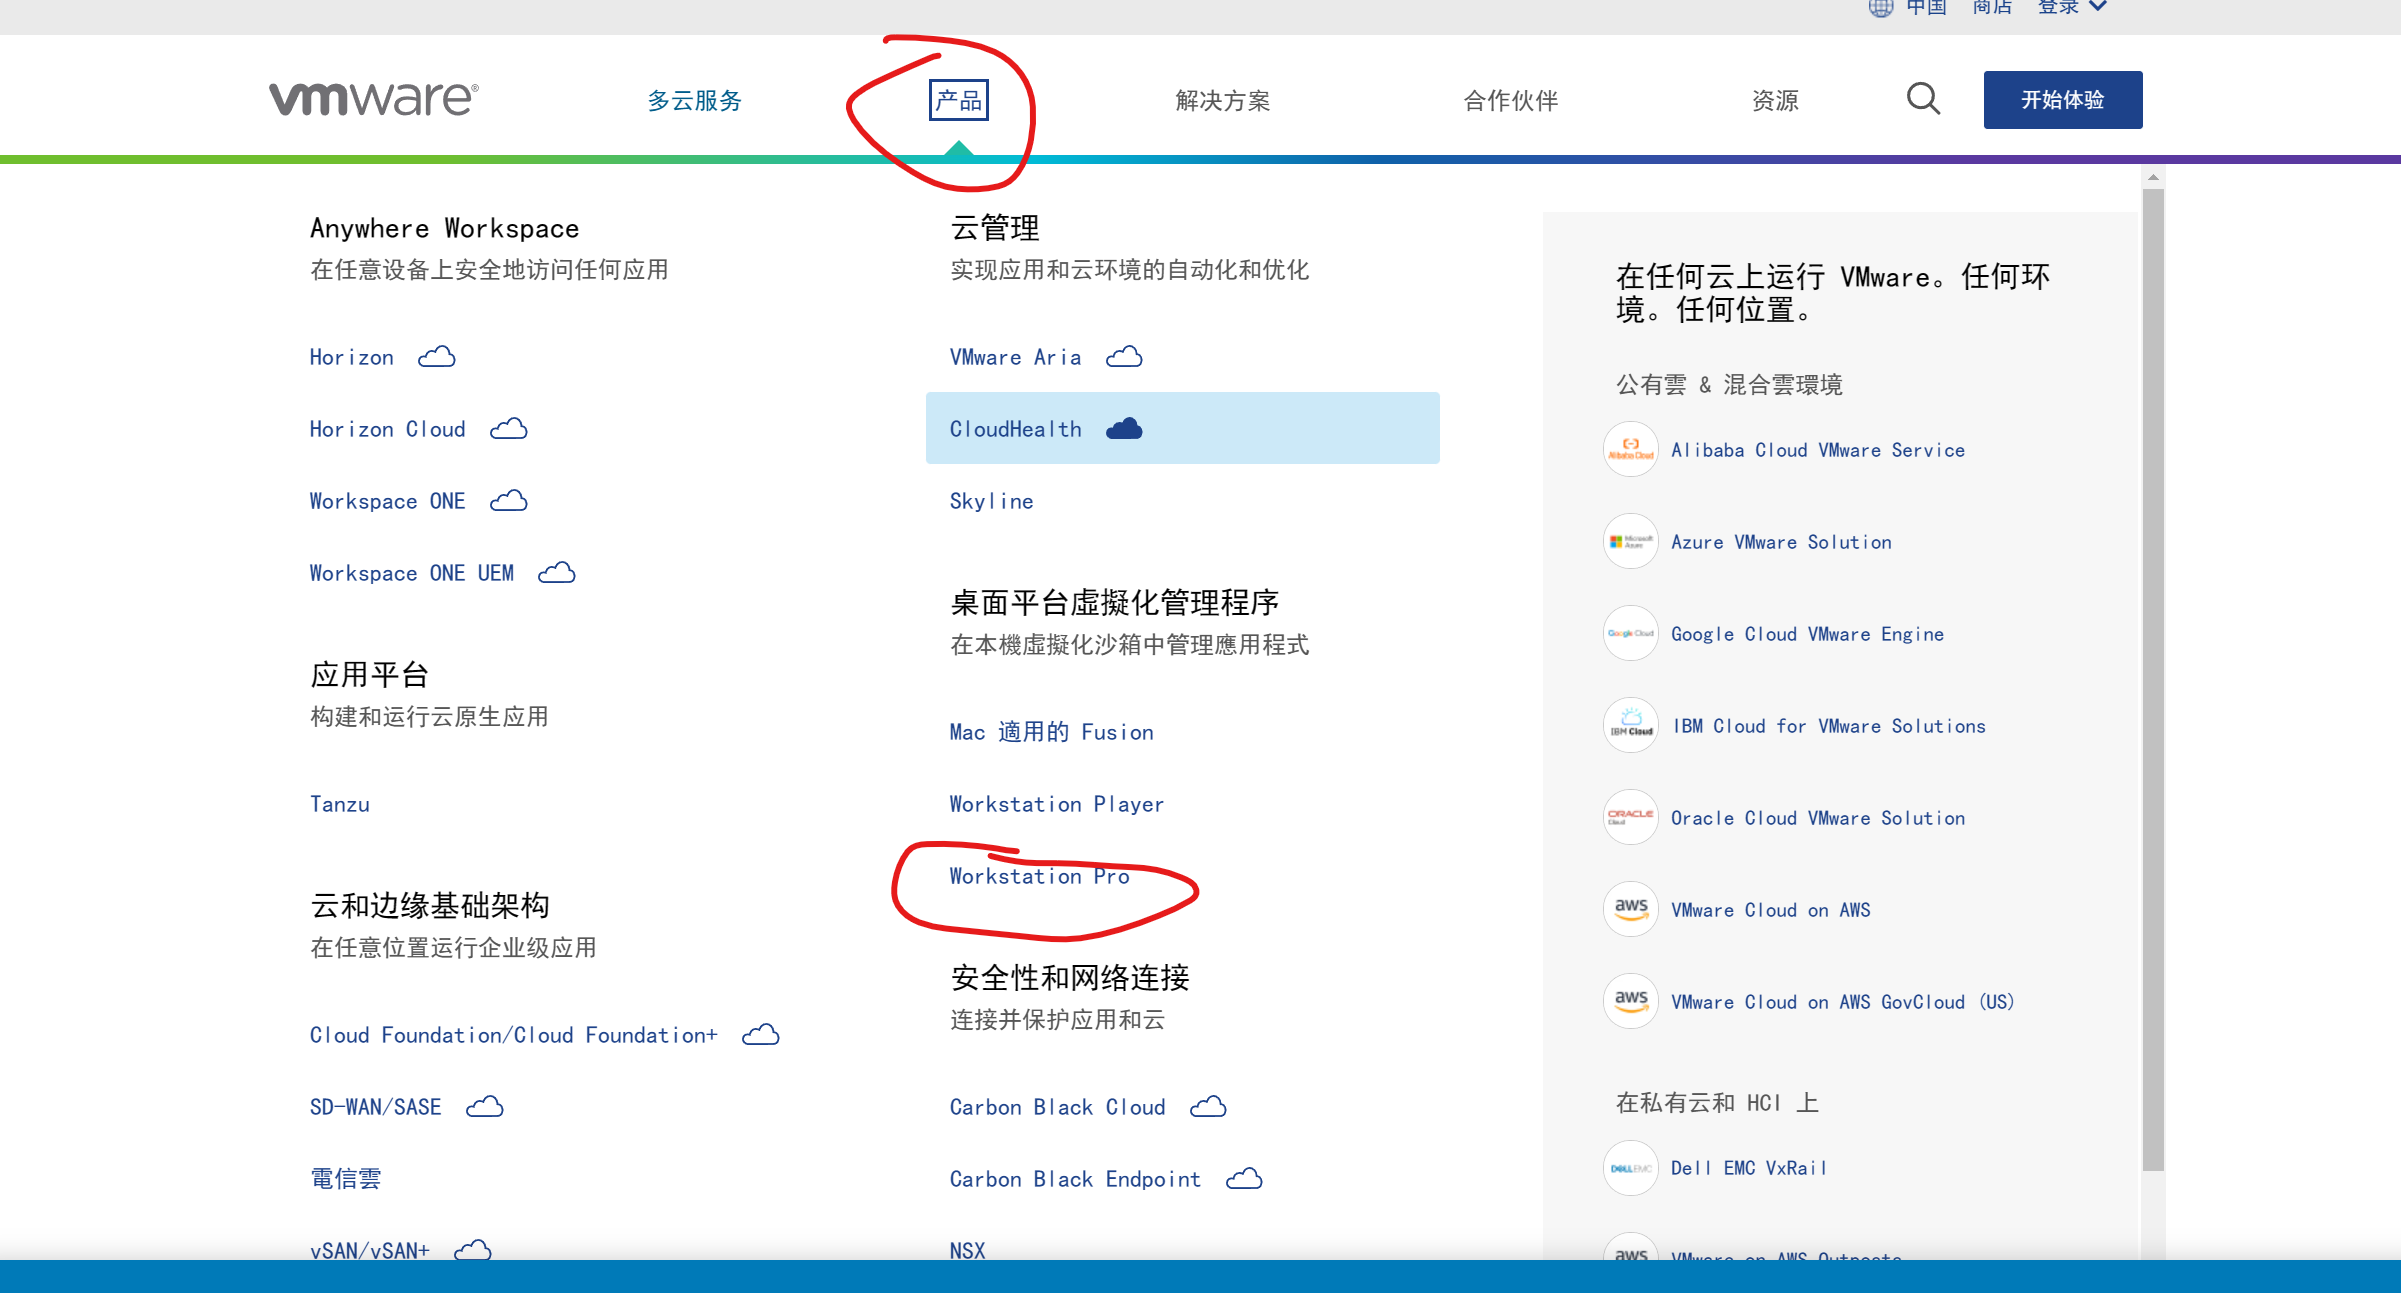Open Cloud Foundation/Cloud Foundation+ link
Viewport: 2401px width, 1293px height.
coord(513,1035)
